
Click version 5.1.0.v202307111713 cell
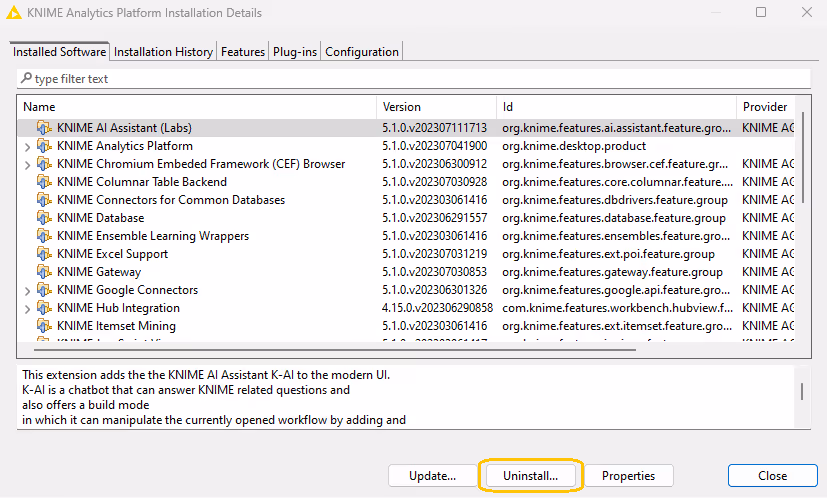435,128
